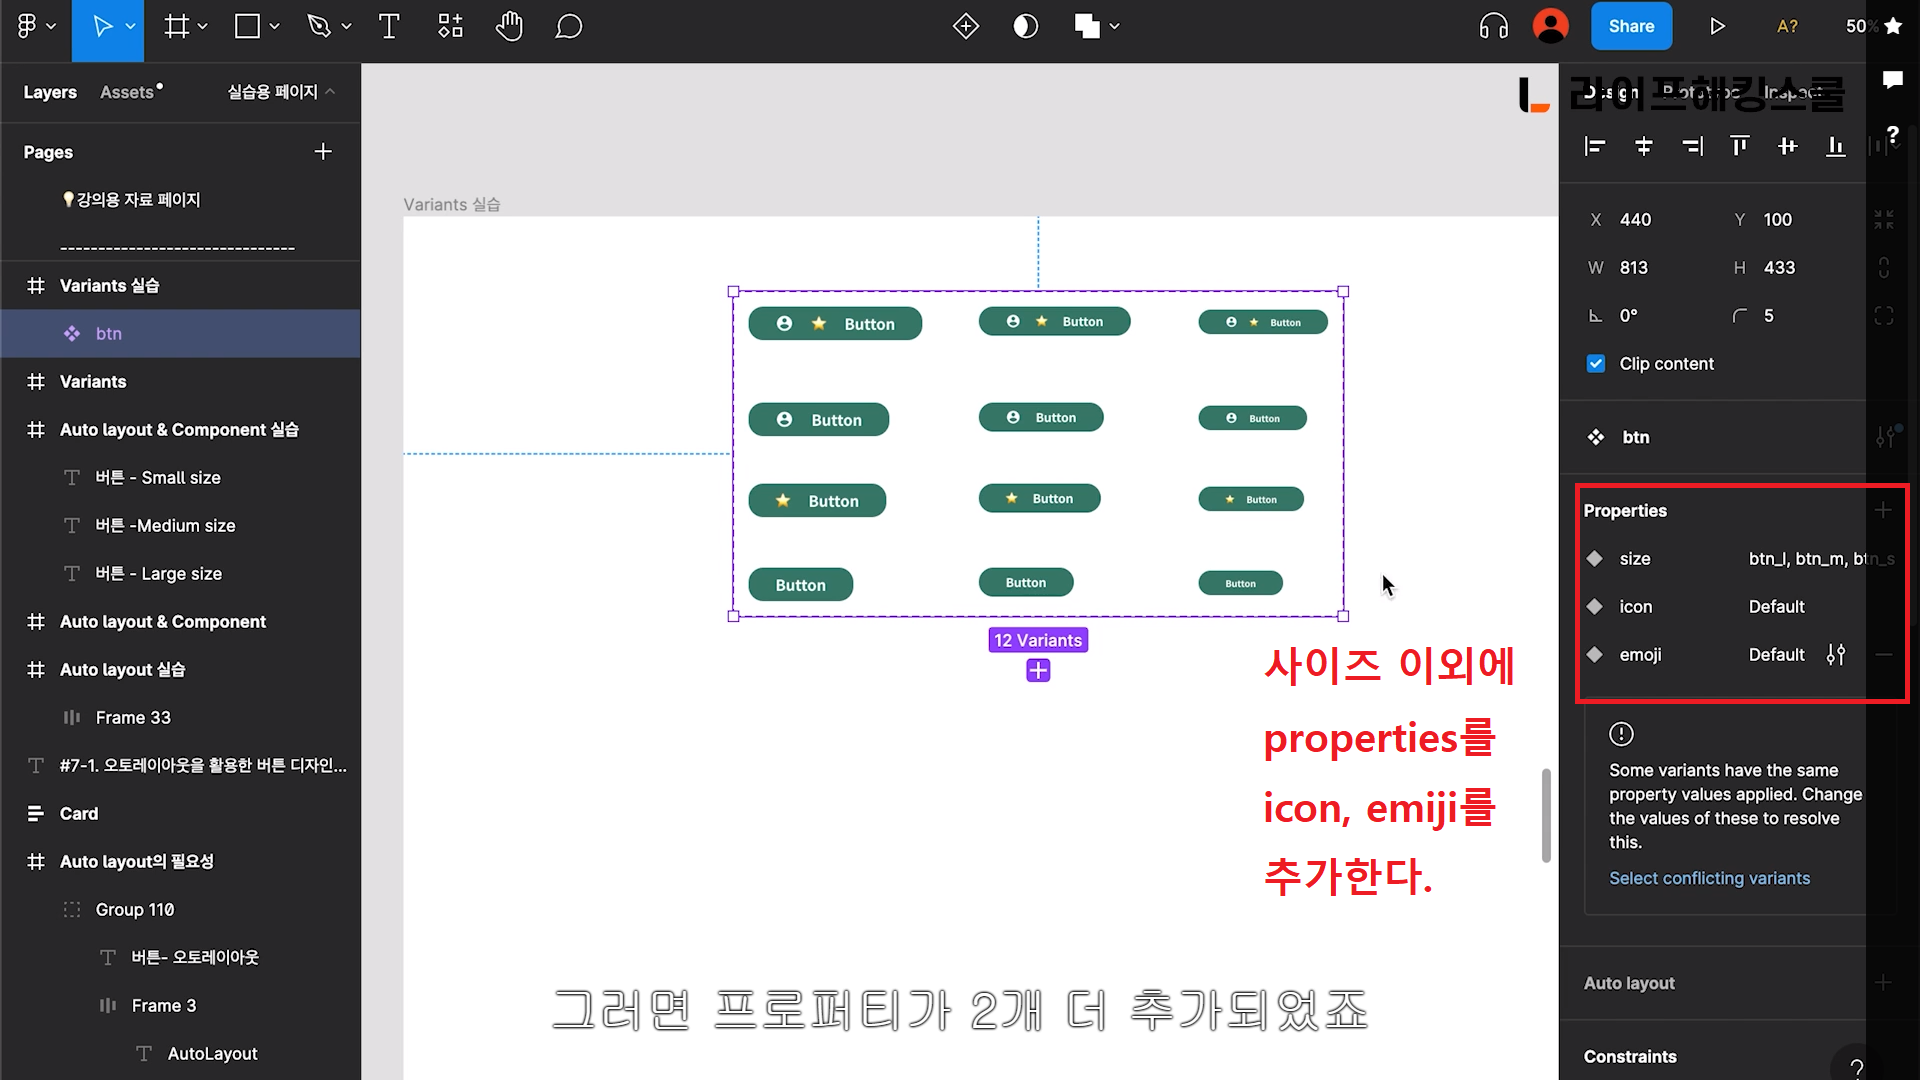The width and height of the screenshot is (1920, 1080).
Task: Switch to the Layers tab
Action: coord(50,92)
